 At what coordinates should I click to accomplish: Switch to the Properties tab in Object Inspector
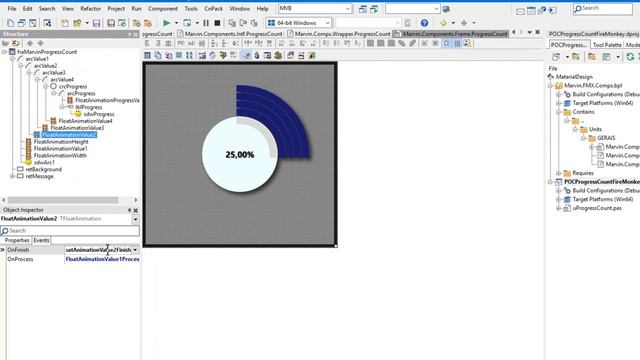coord(17,240)
